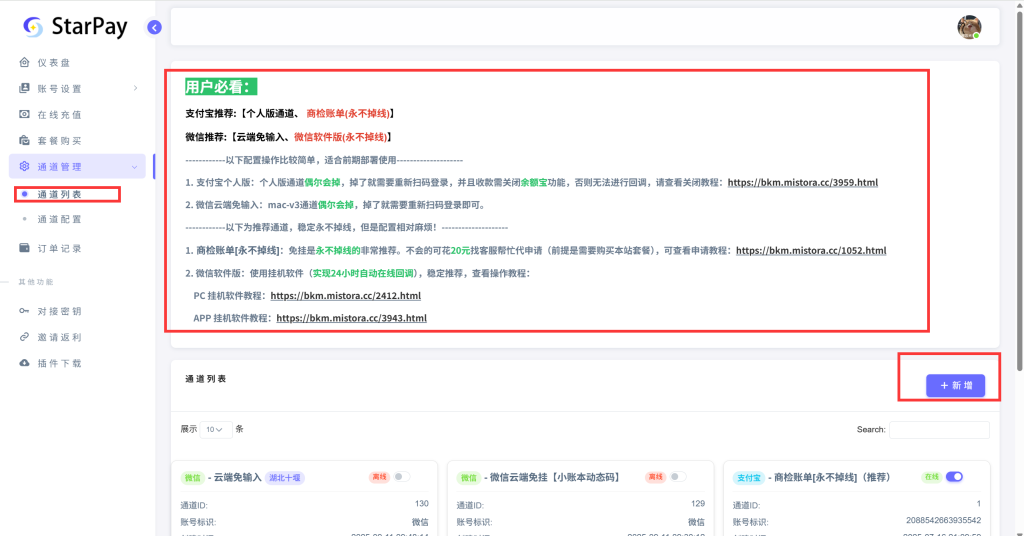Click the 用户必看 heading

pos(221,87)
